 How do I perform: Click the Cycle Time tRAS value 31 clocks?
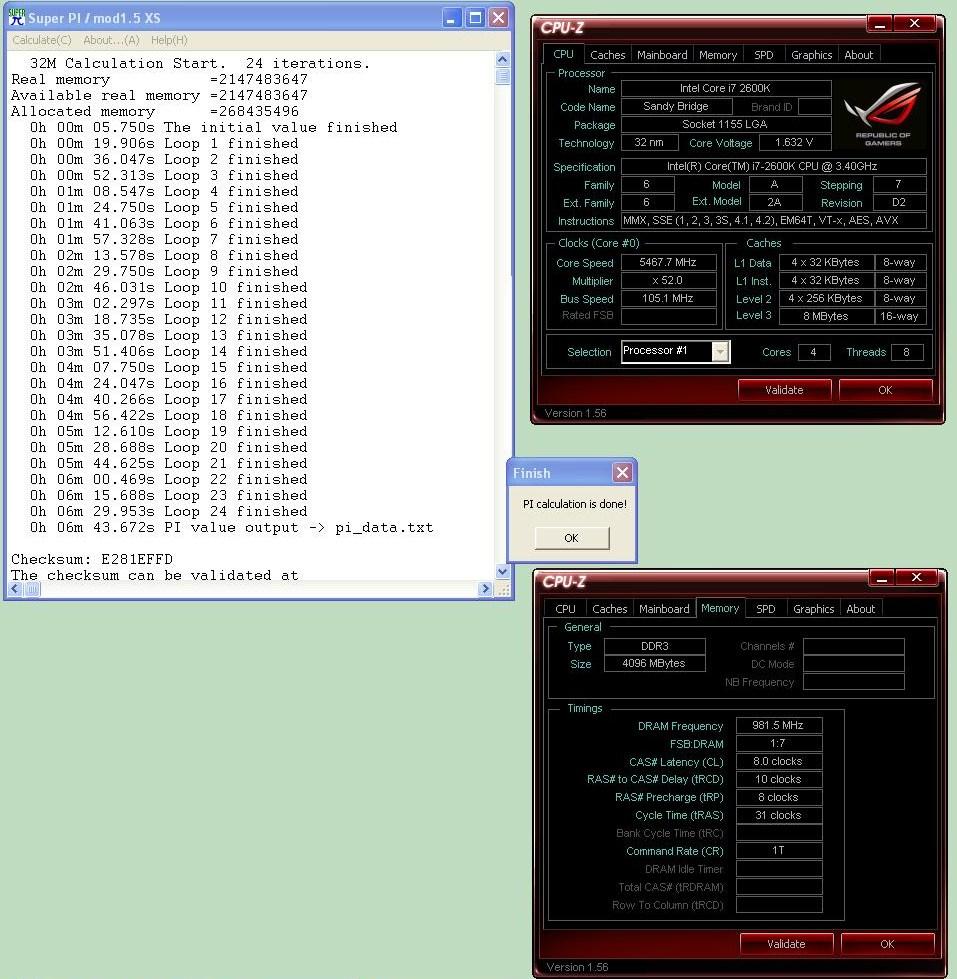pyautogui.click(x=778, y=815)
